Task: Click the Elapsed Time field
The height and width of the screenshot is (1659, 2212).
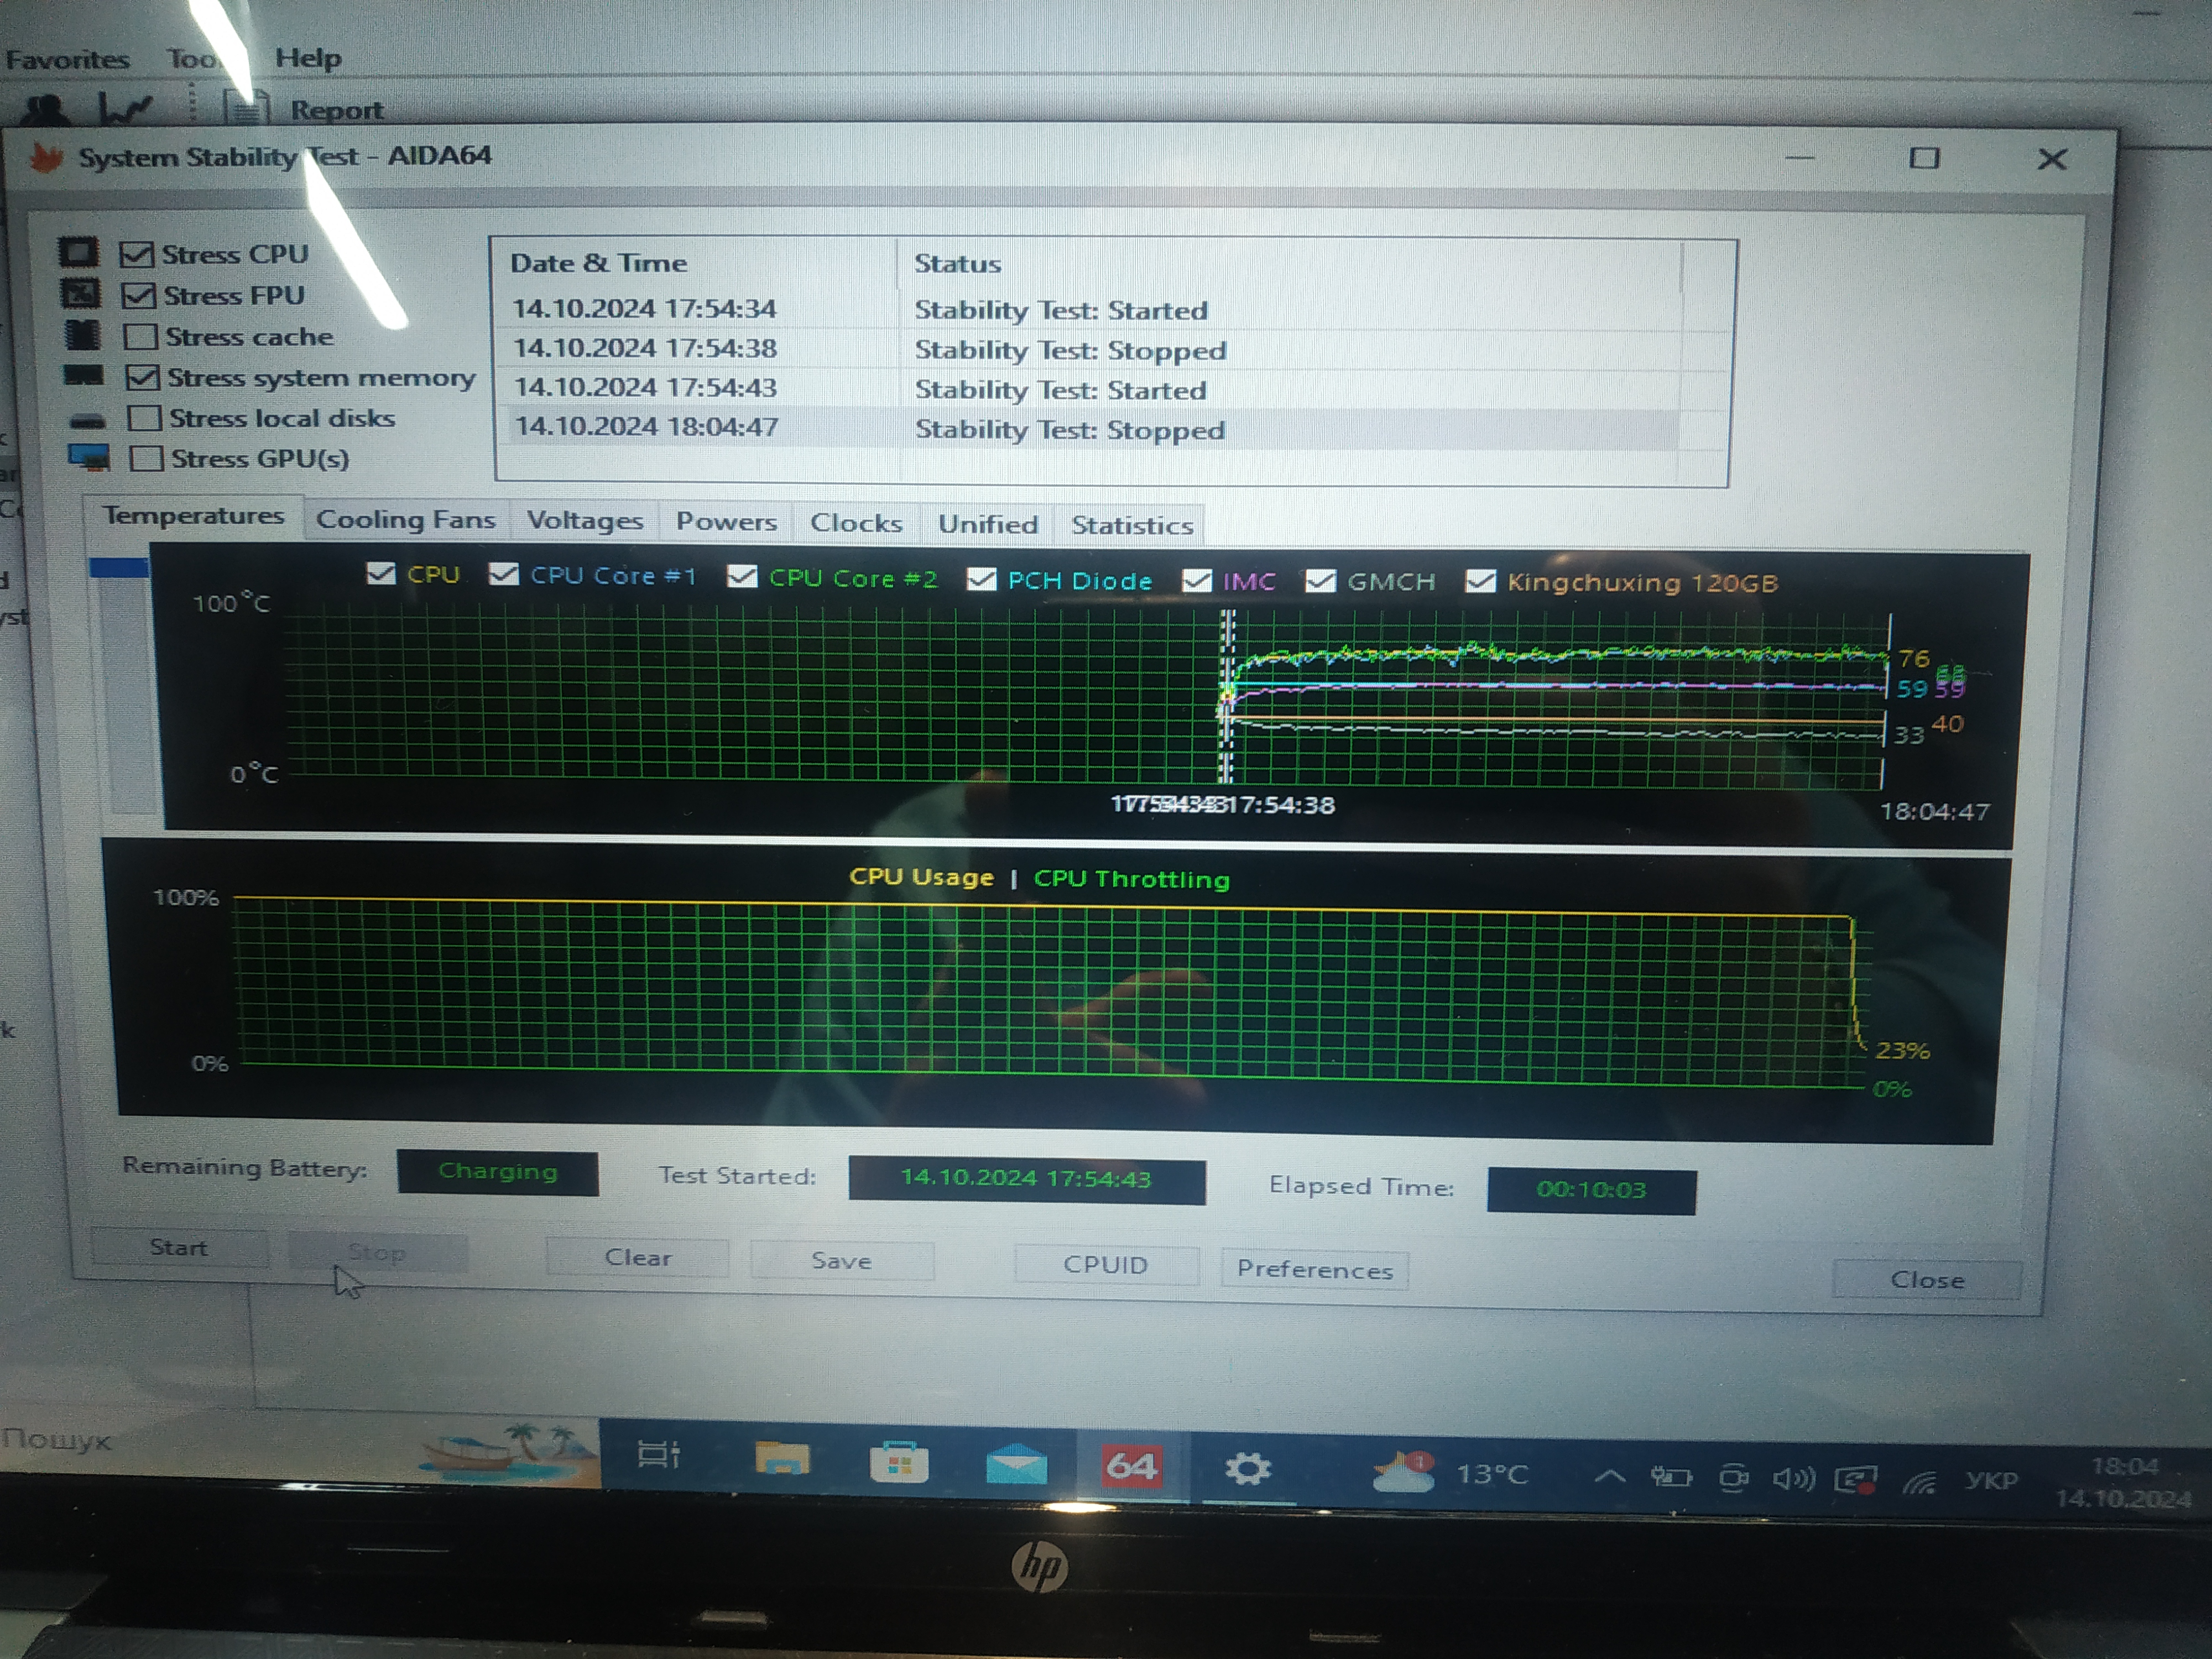Action: (1591, 1190)
